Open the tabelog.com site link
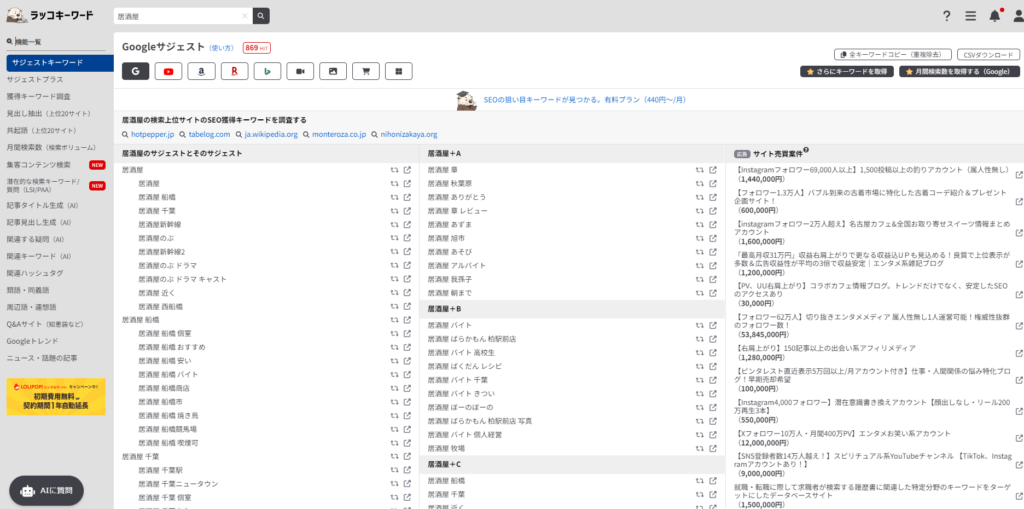The image size is (1024, 509). (210, 135)
